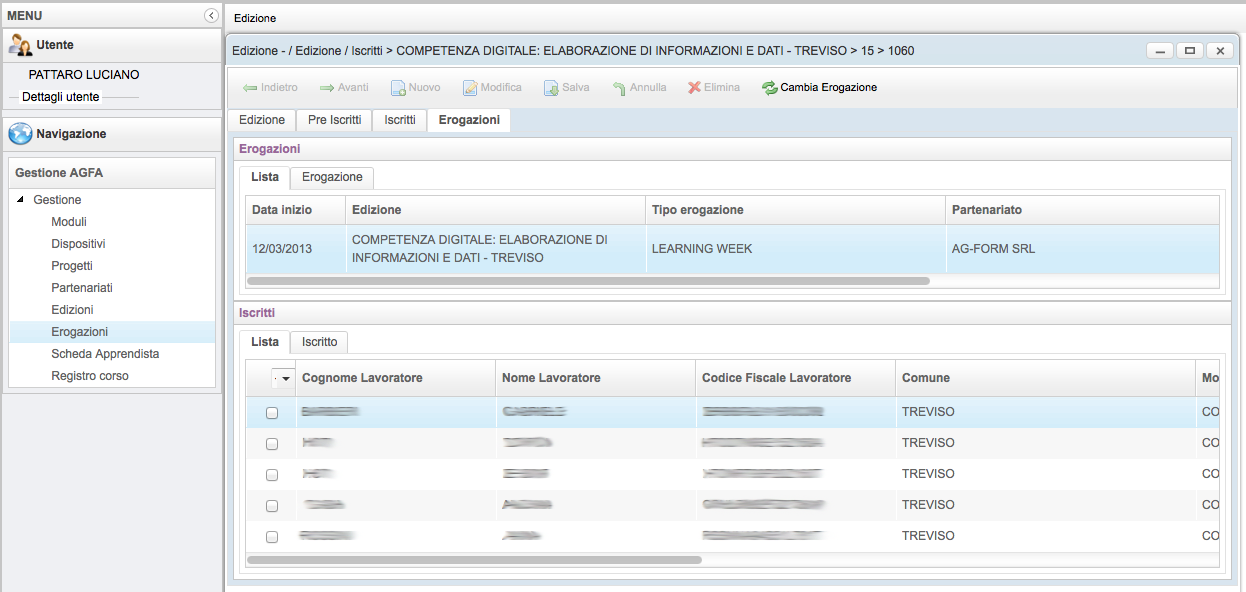Collapse the Gestione tree node
The image size is (1246, 592).
click(21, 200)
